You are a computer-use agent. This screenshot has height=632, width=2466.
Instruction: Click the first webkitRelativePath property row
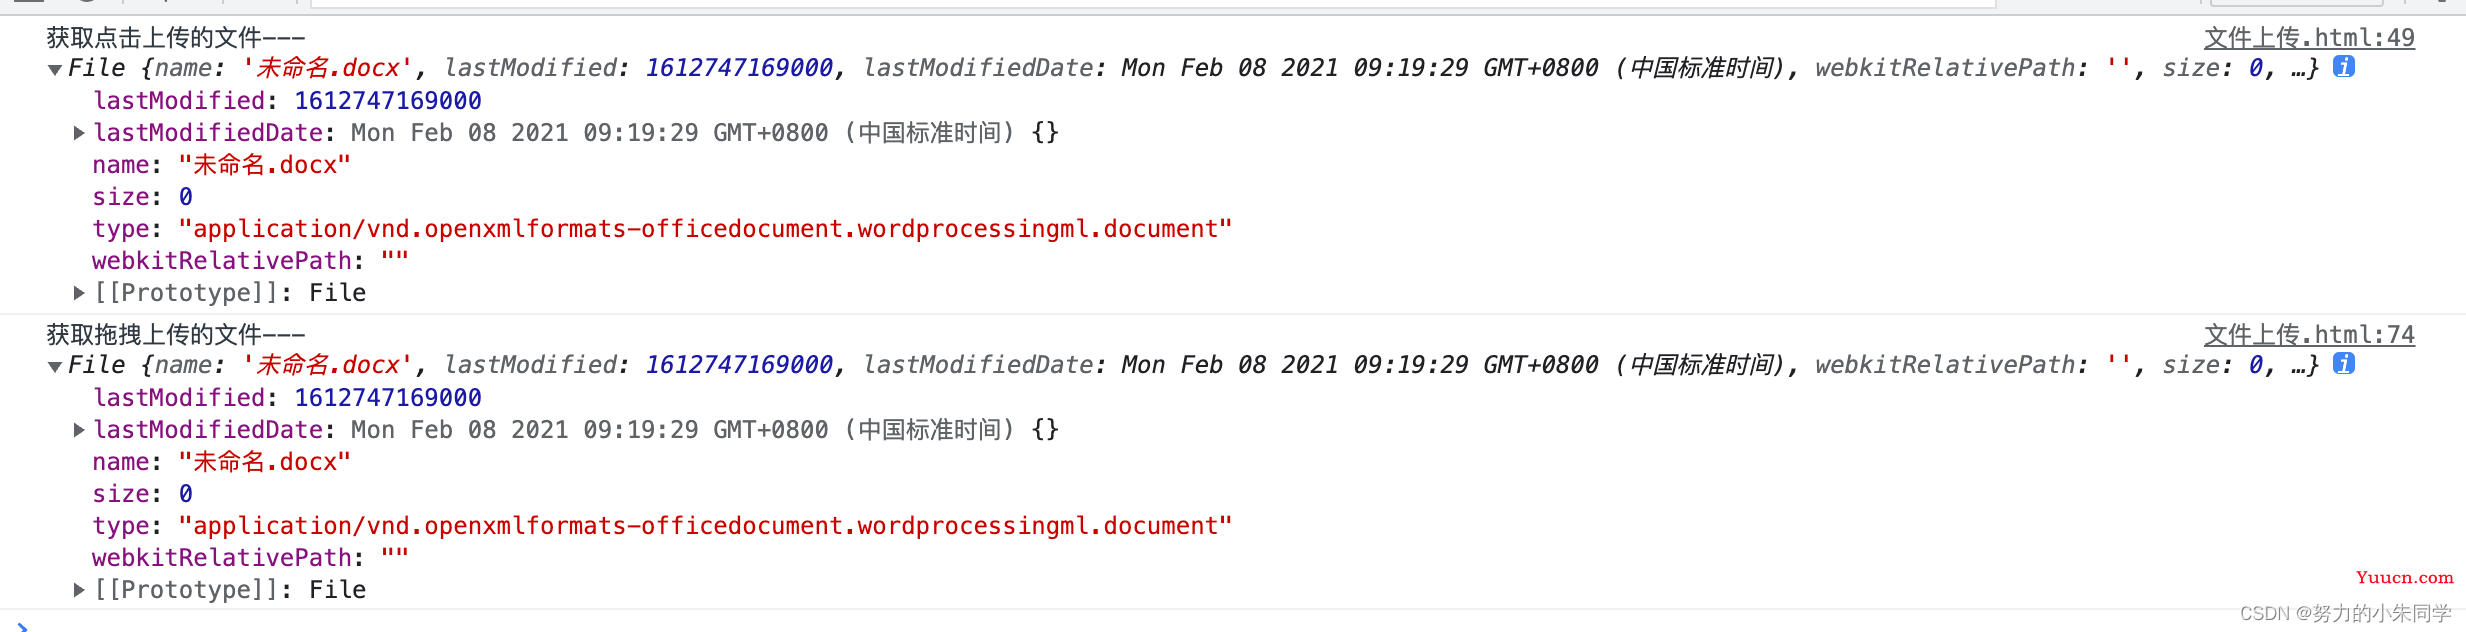[251, 261]
